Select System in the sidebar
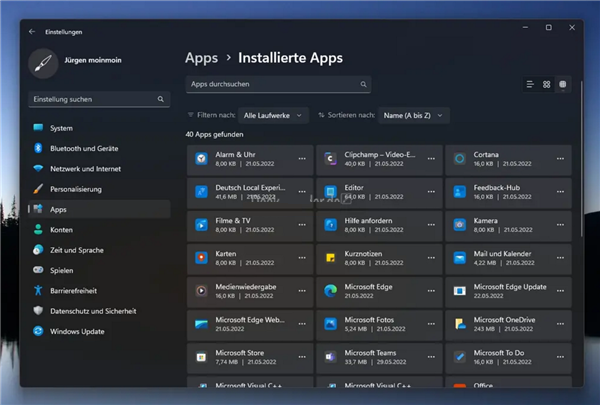600x405 pixels. click(x=61, y=128)
